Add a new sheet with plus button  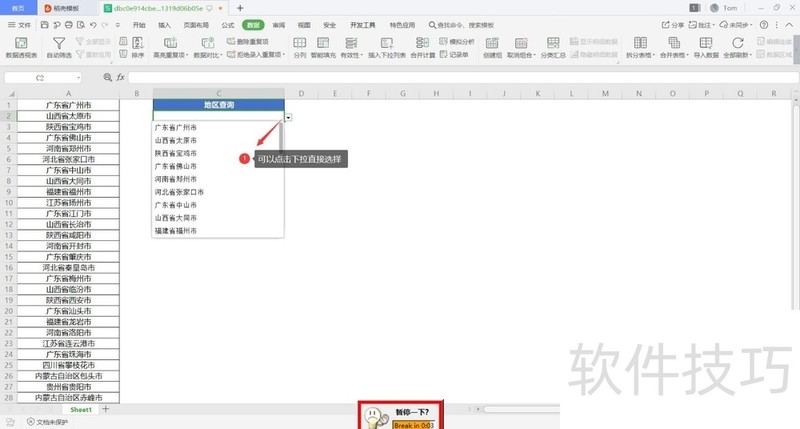pyautogui.click(x=106, y=410)
